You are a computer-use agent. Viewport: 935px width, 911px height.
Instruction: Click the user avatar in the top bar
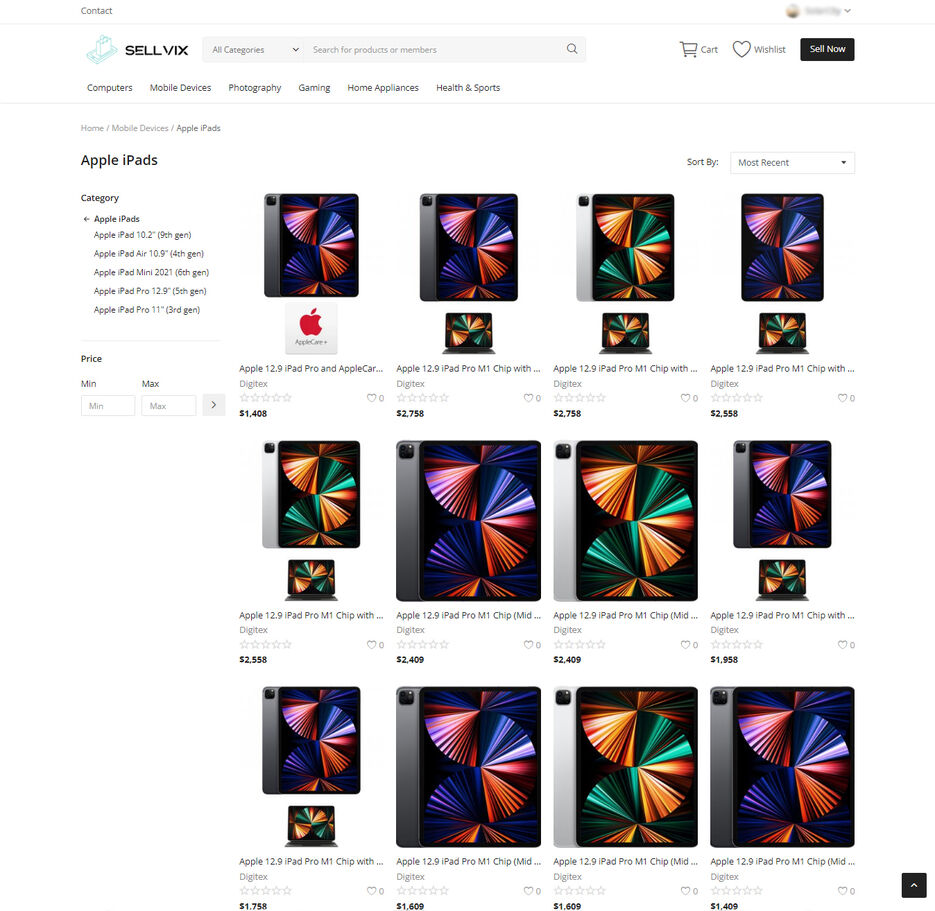(792, 11)
